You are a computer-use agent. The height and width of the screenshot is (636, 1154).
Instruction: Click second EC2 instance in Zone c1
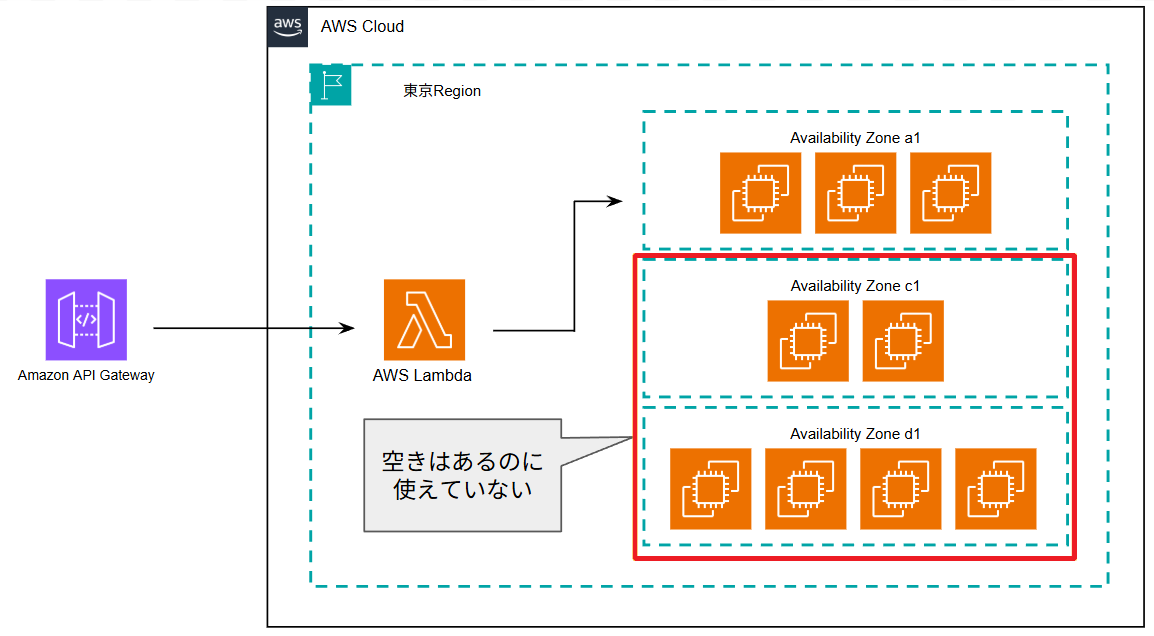903,341
